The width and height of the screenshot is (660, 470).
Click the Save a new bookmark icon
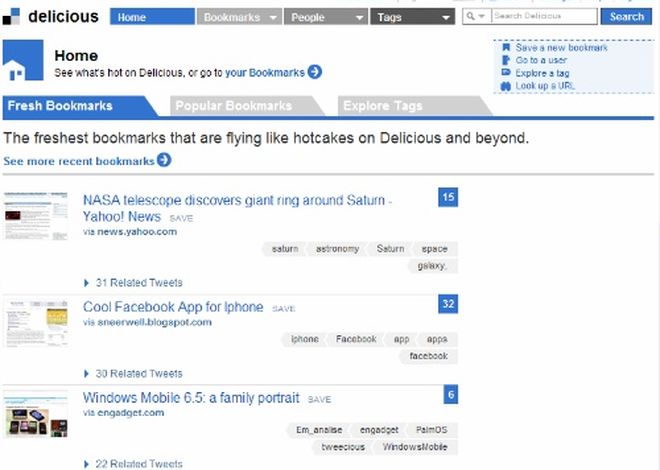tap(506, 47)
